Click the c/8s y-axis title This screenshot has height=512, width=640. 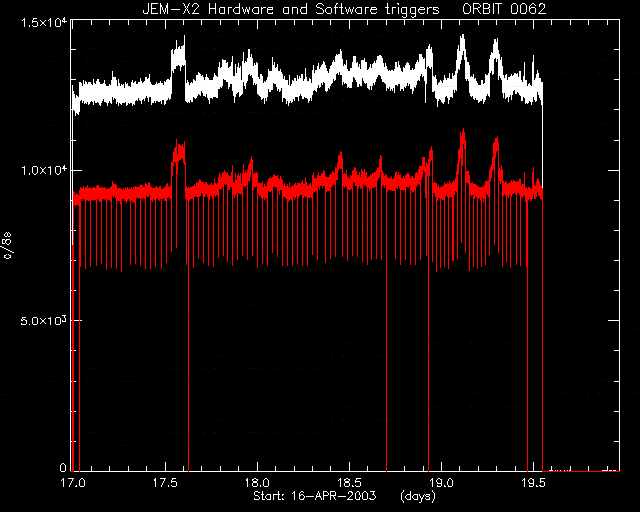8,246
